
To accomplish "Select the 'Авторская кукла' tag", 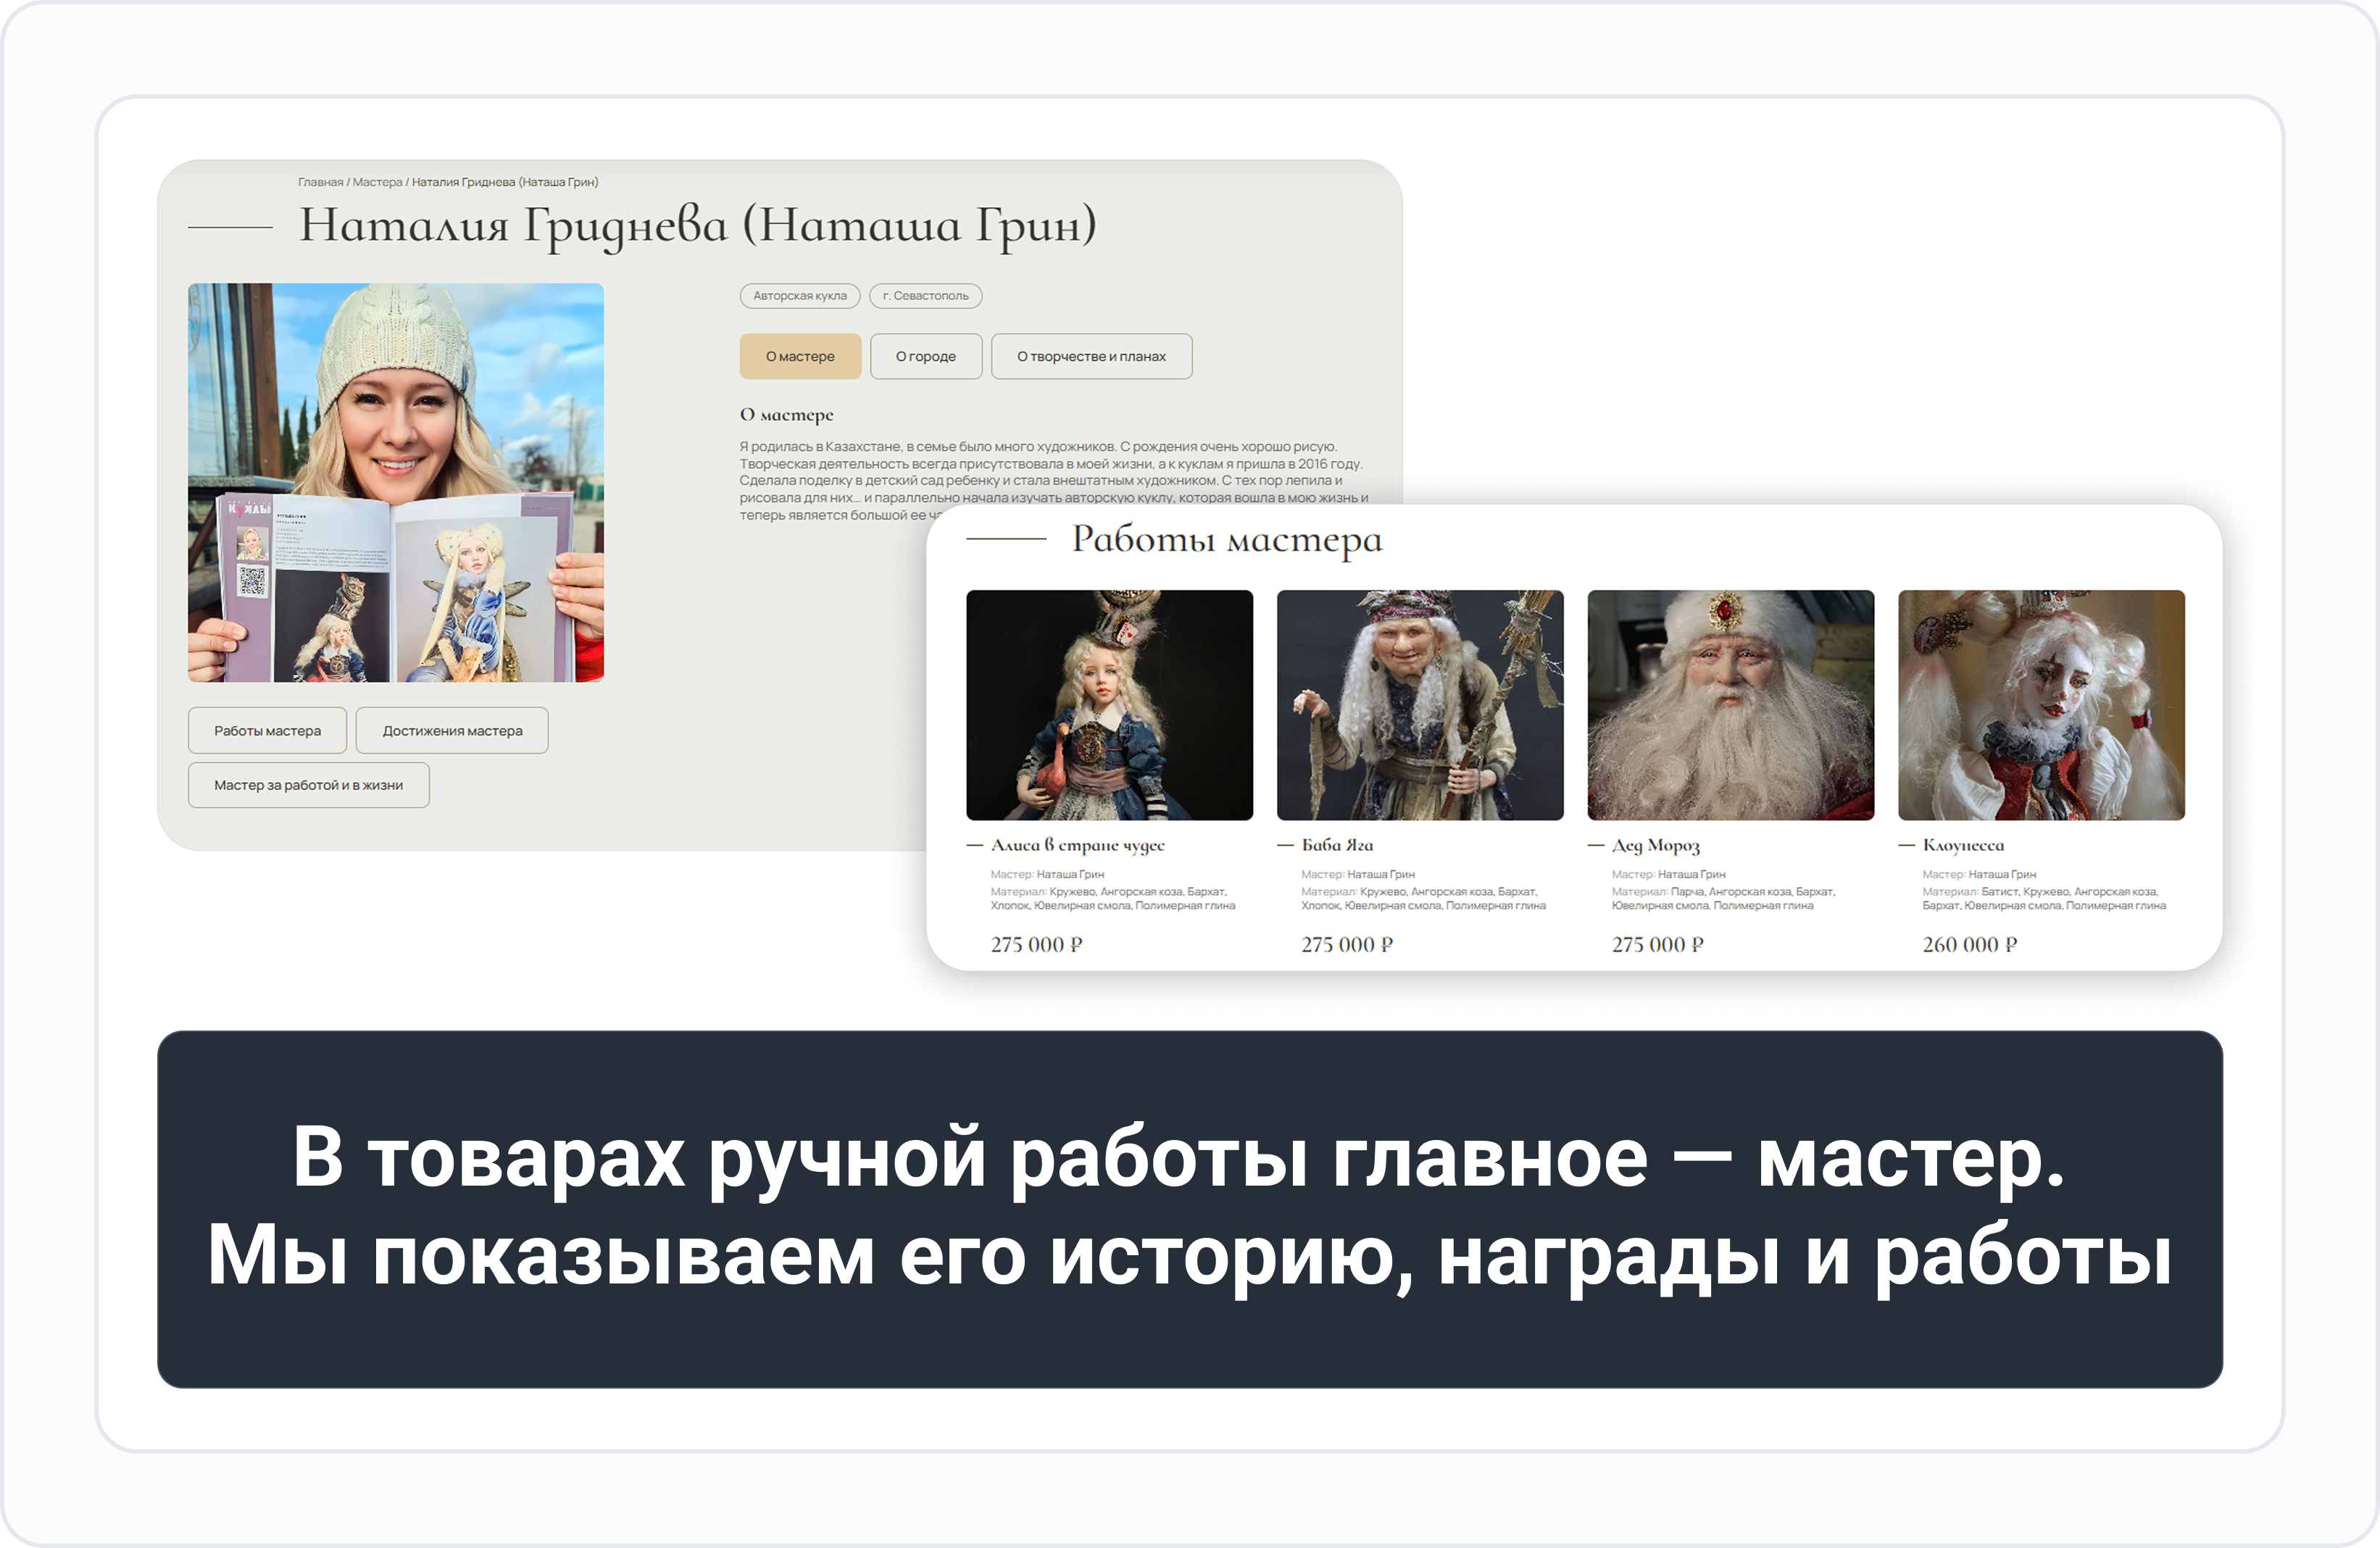I will click(799, 296).
